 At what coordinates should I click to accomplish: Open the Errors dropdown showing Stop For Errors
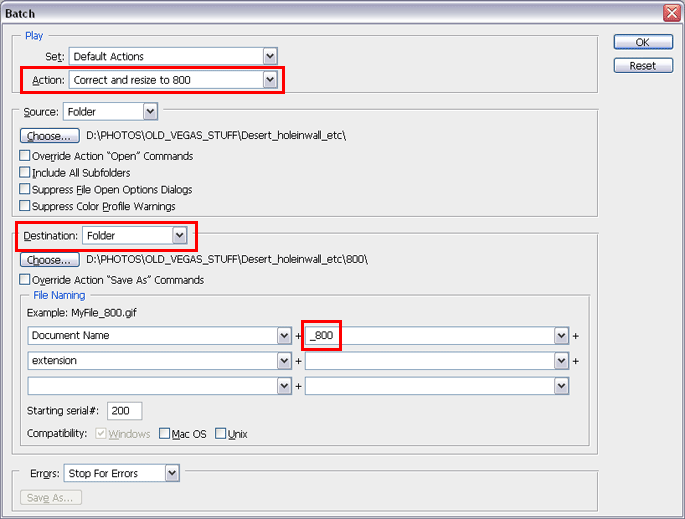172,473
